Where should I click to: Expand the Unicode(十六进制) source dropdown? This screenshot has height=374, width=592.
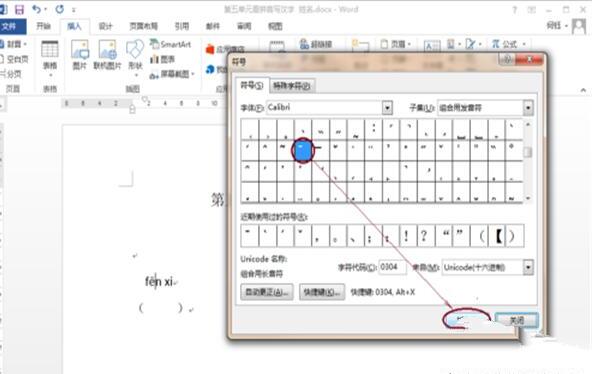(528, 268)
